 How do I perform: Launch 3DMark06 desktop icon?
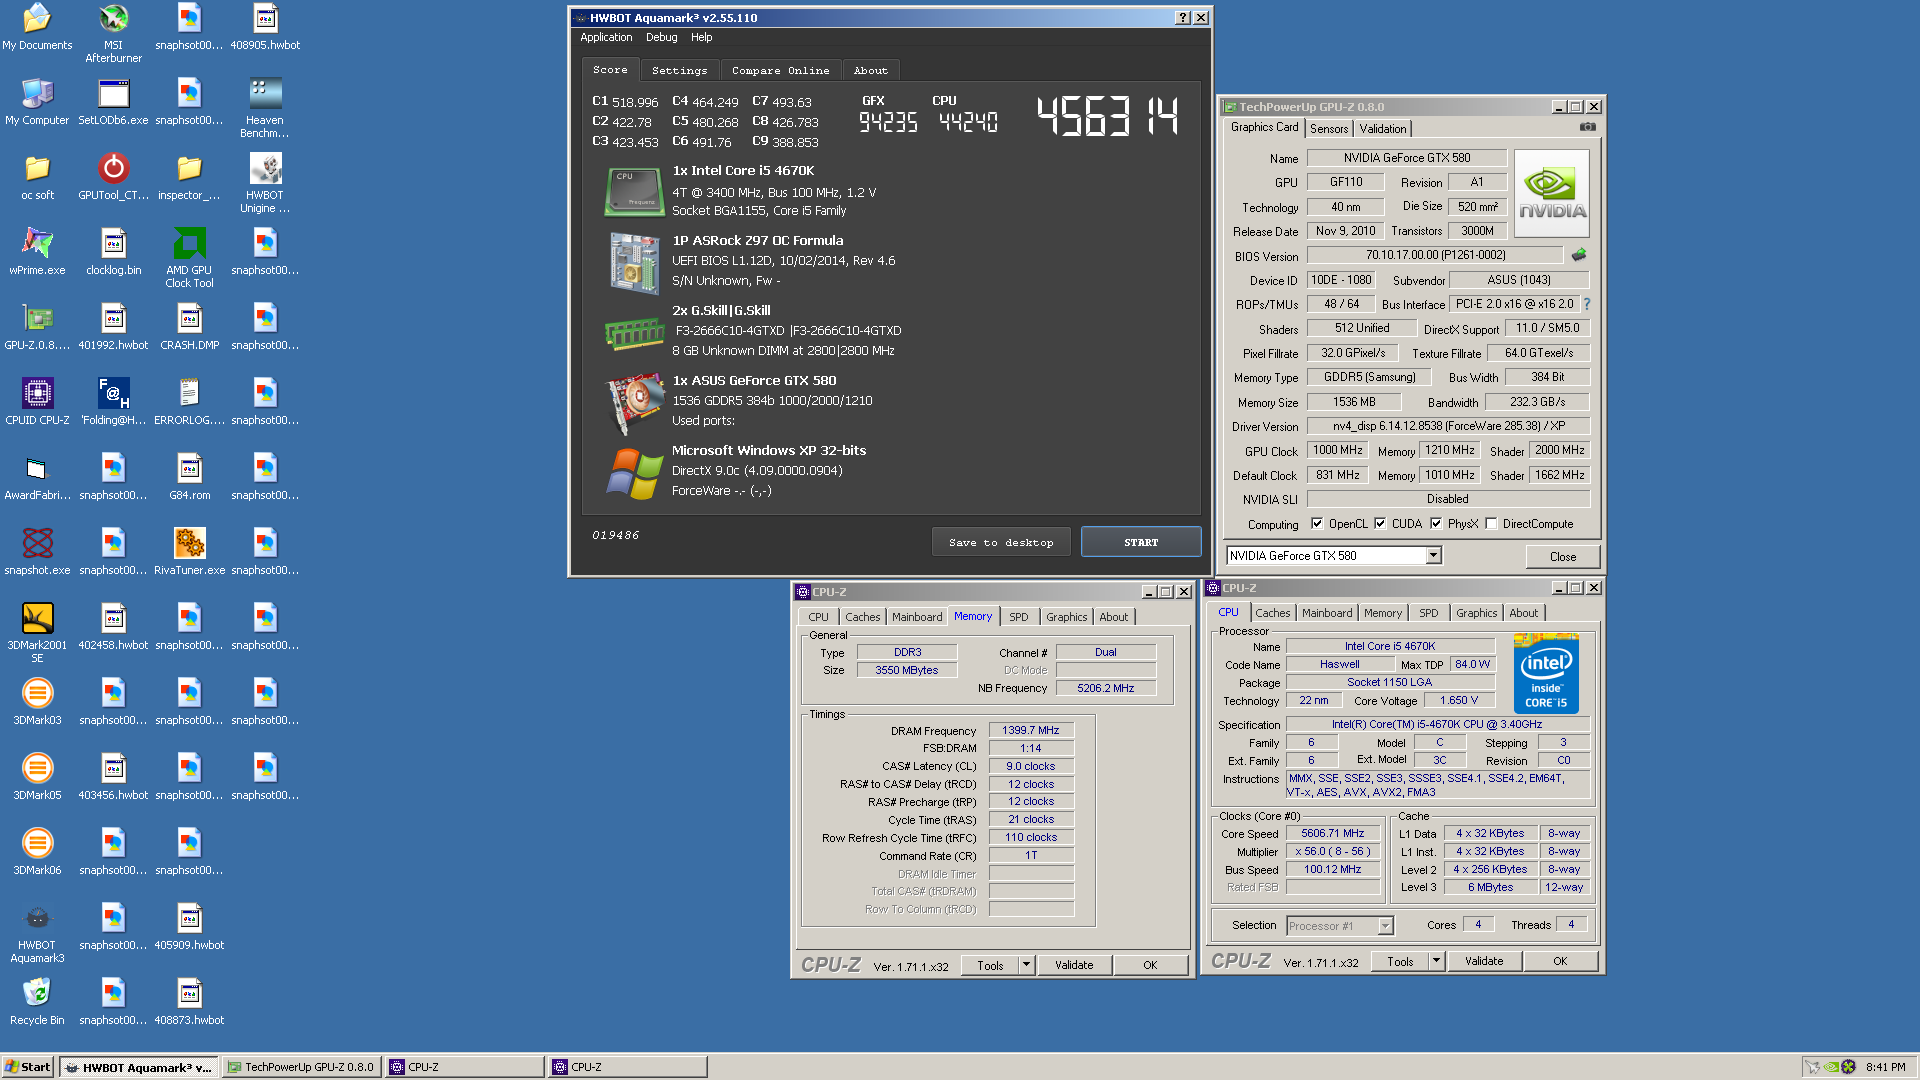(37, 851)
